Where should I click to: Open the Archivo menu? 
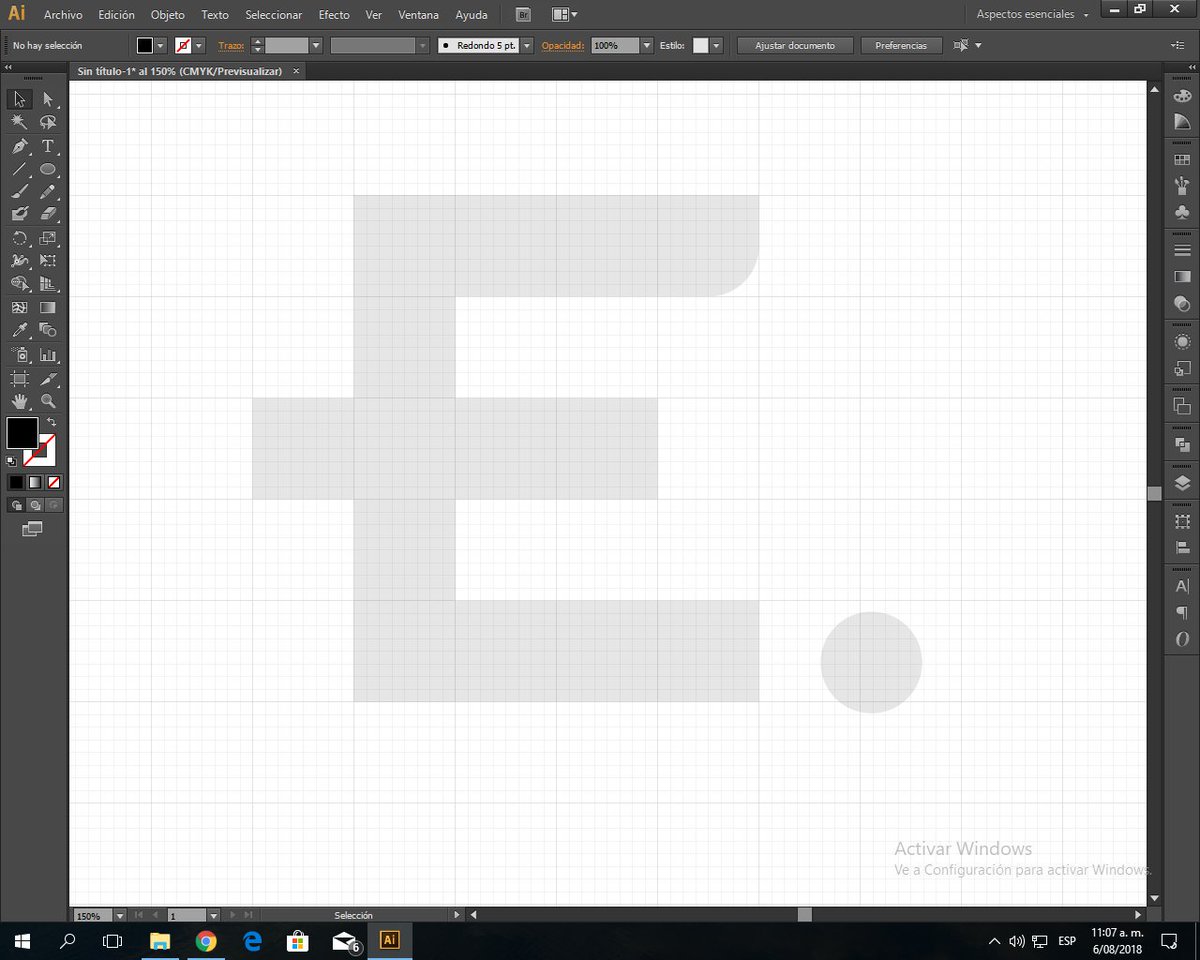(63, 15)
